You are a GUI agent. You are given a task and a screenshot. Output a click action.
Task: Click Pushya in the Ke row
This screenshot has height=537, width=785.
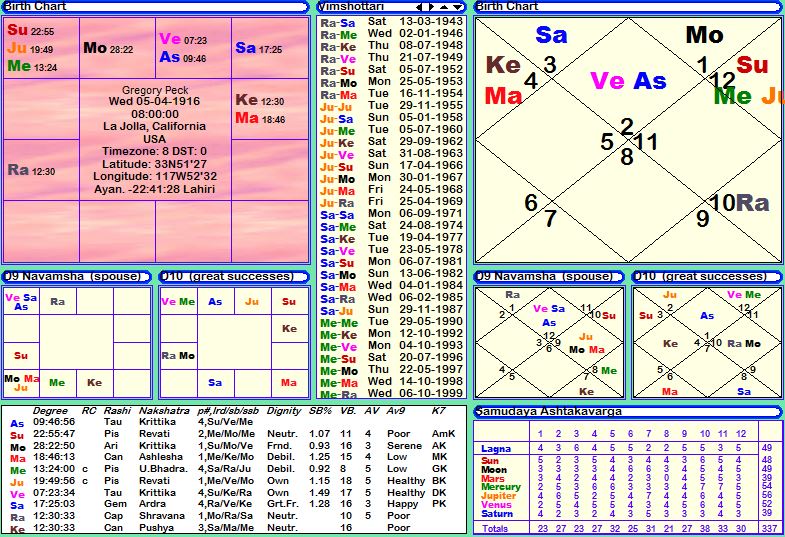pos(156,528)
